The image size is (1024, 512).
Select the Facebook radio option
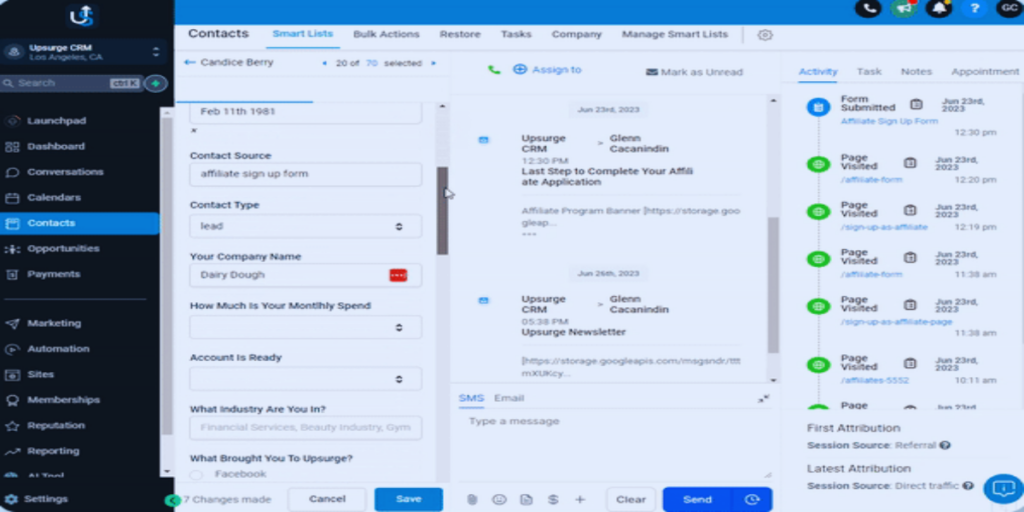[x=196, y=475]
